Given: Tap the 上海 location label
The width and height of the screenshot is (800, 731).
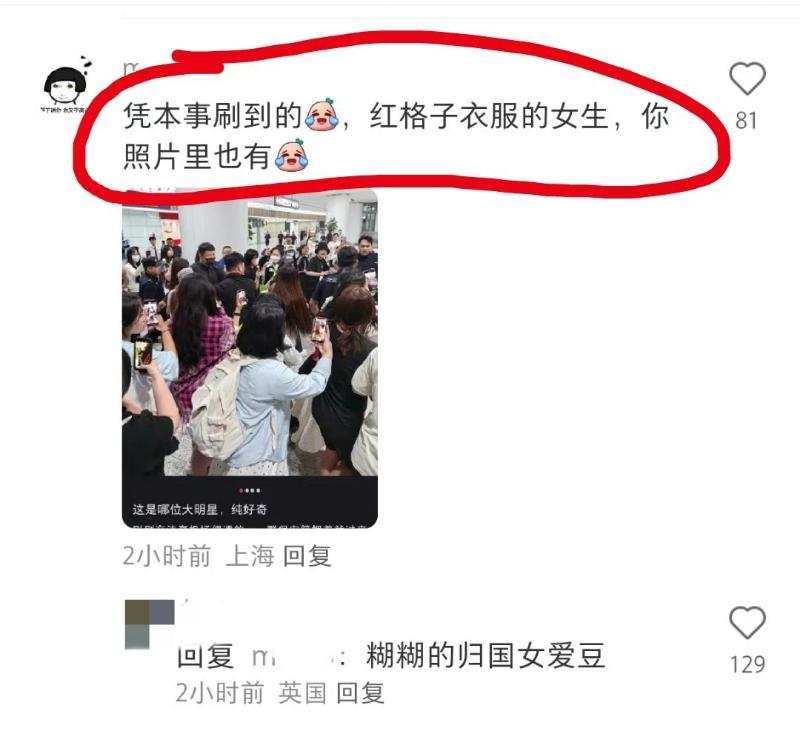Looking at the screenshot, I should click(250, 556).
